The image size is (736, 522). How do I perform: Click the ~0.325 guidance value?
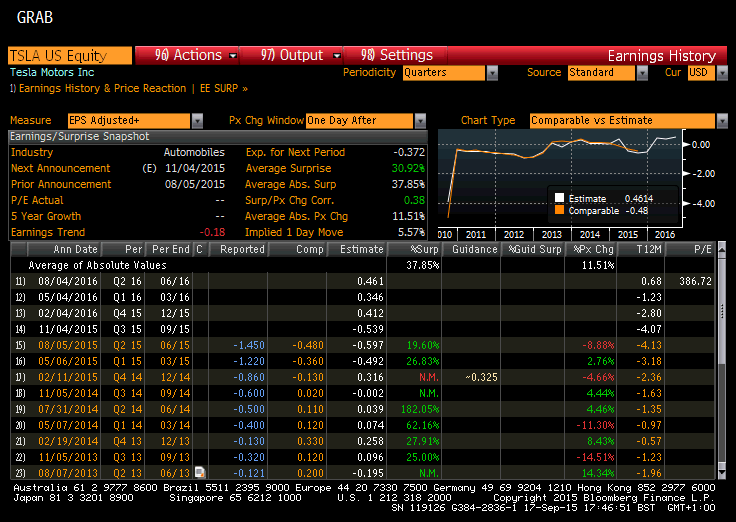point(481,377)
